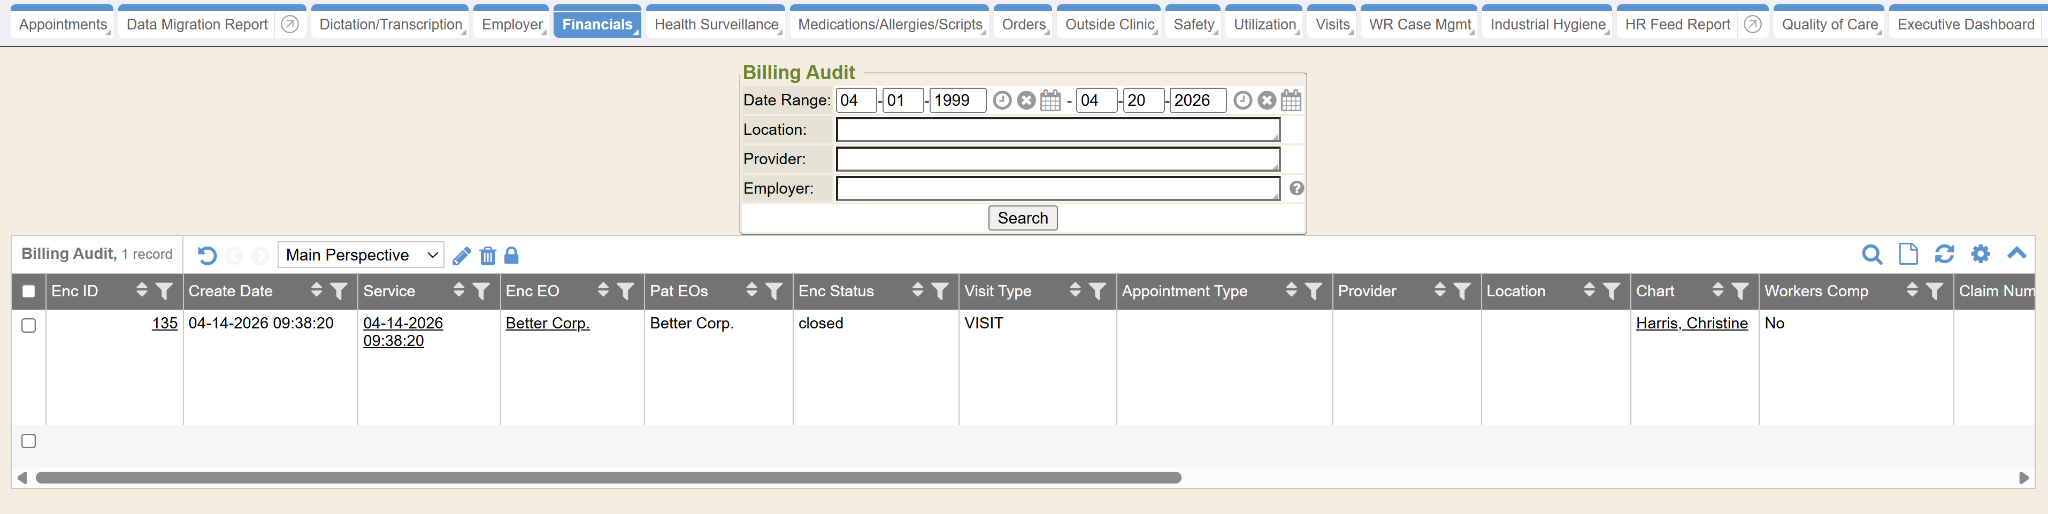
Task: Open the Executive Dashboard tab
Action: click(x=1965, y=24)
